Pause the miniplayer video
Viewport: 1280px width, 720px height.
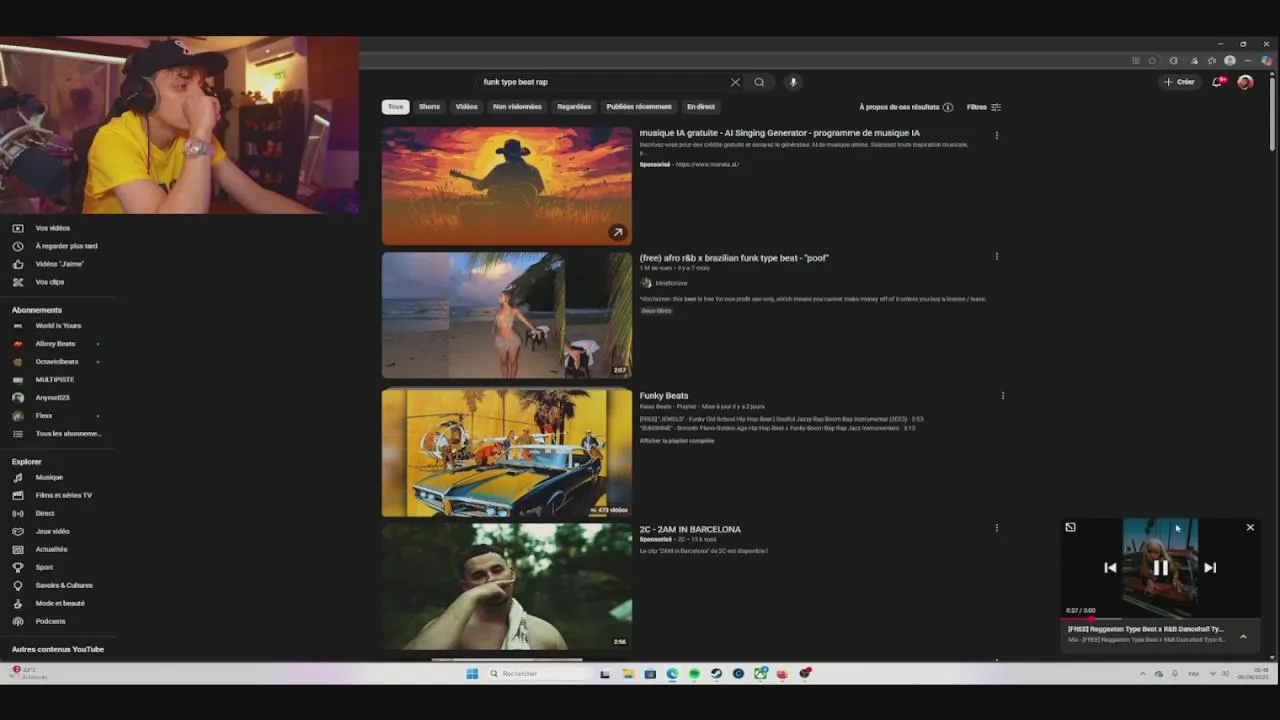pos(1160,567)
